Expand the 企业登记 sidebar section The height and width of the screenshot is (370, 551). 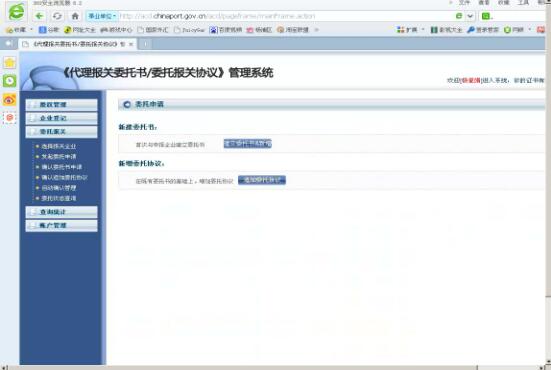[61, 118]
